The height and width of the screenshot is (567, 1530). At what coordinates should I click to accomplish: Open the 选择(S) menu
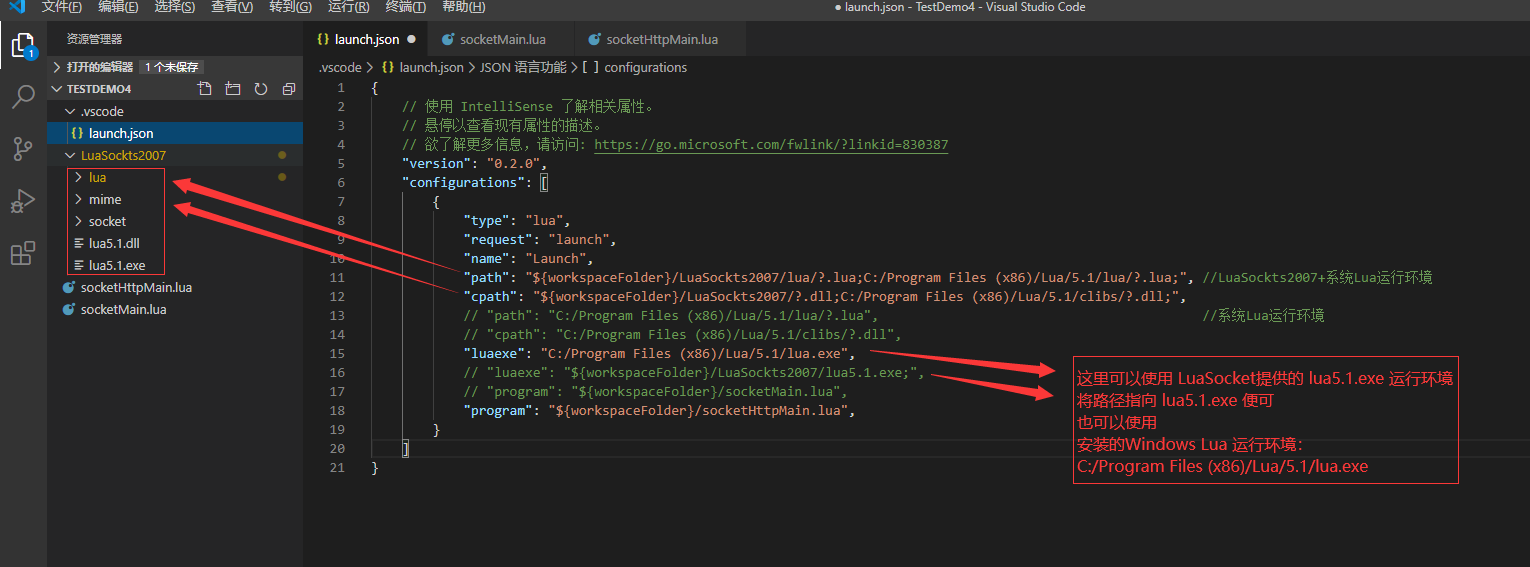coord(175,7)
